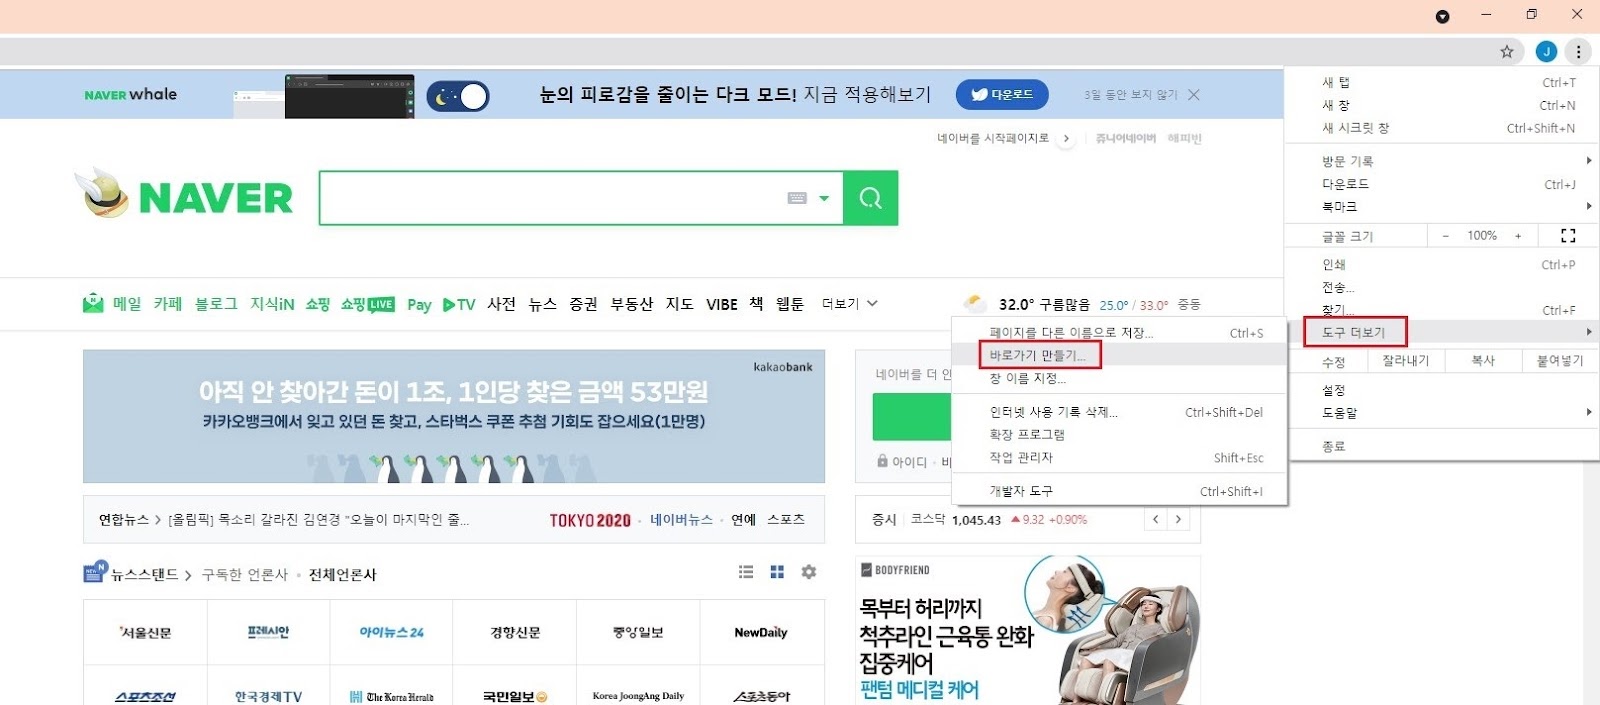
Task: Decrease zoom with the minus button
Action: click(x=1445, y=236)
